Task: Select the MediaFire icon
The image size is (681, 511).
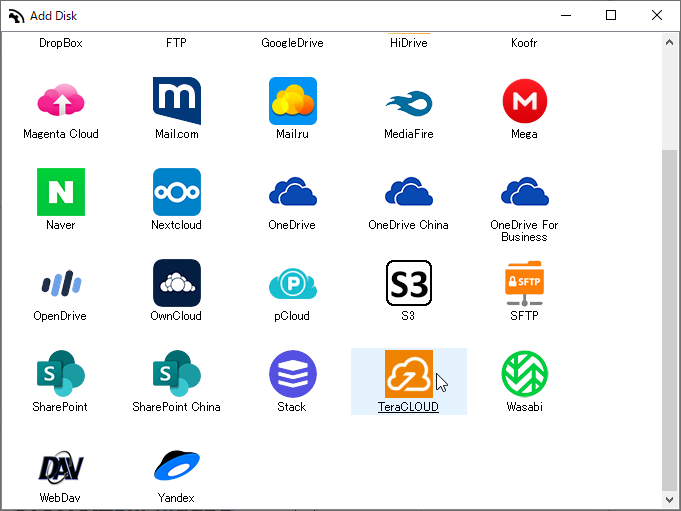Action: (408, 101)
